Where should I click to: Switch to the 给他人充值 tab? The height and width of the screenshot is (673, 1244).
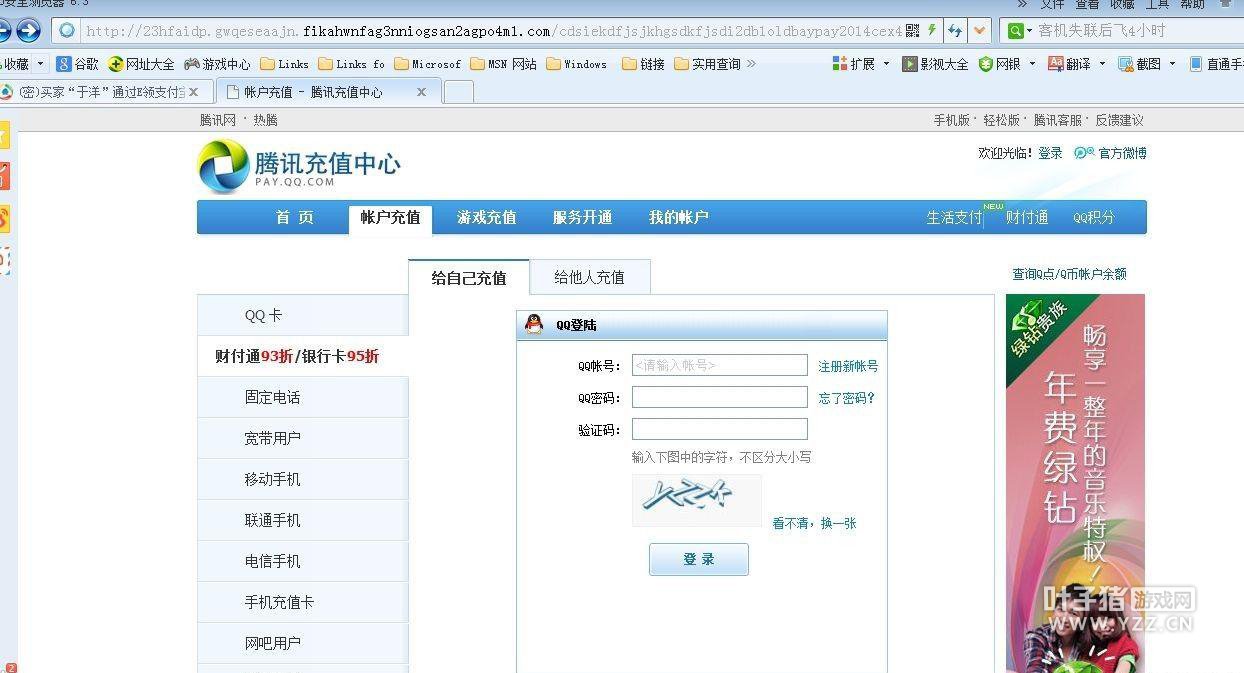point(589,277)
